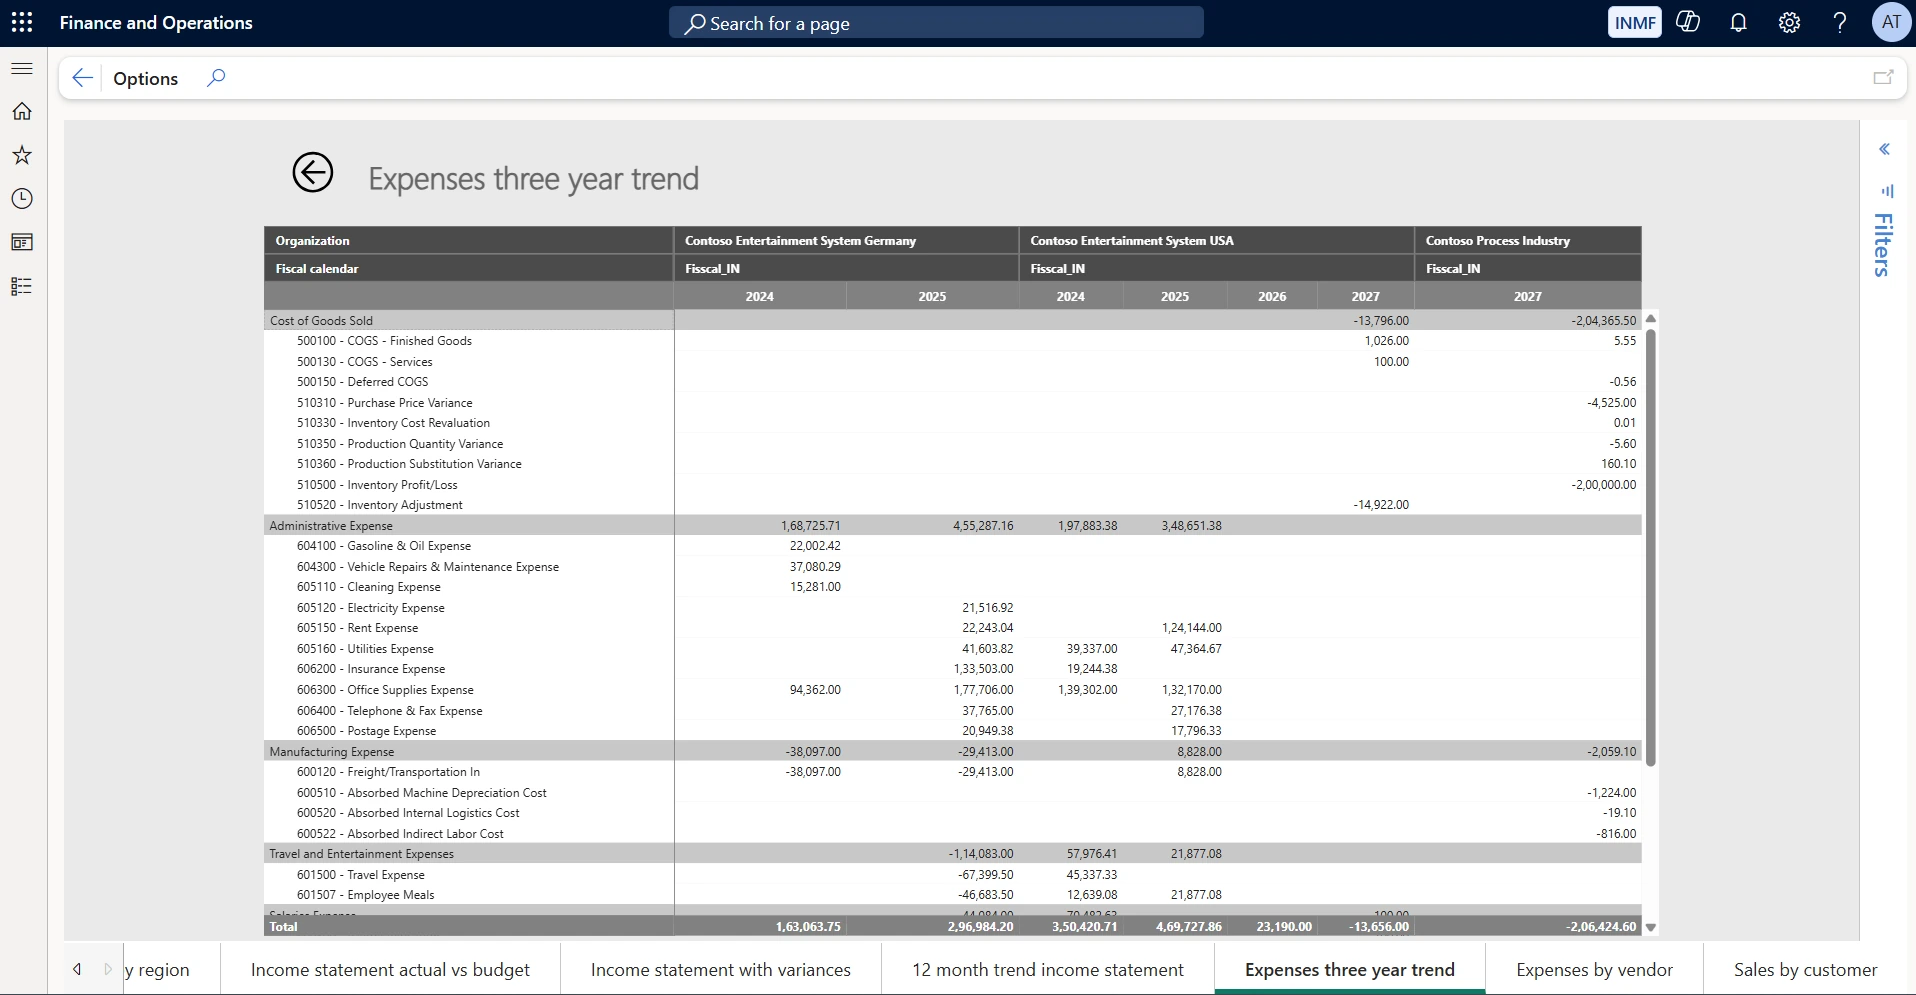
Task: Click the pop-out window icon
Action: (x=1883, y=78)
